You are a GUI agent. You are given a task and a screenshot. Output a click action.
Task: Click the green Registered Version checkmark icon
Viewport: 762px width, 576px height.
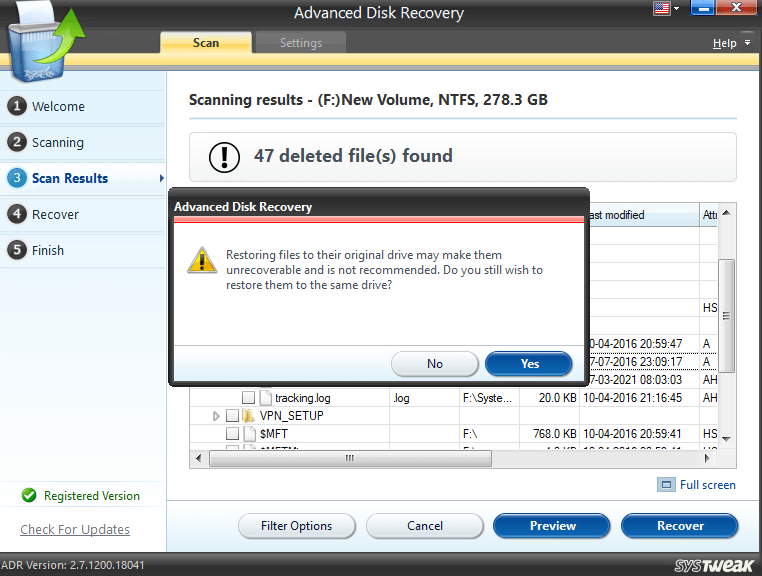pos(29,495)
